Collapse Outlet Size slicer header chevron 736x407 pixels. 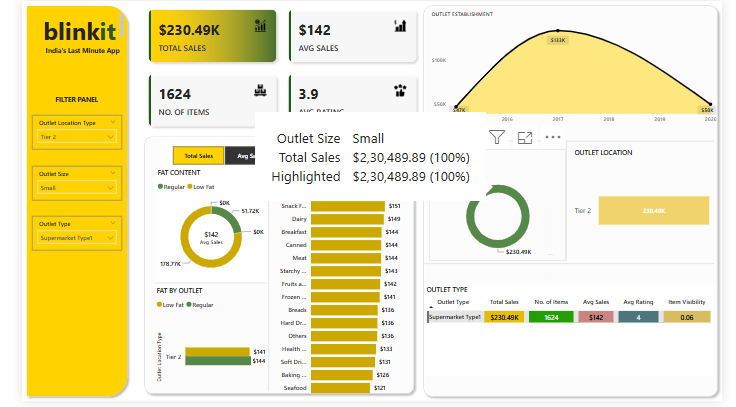(113, 173)
